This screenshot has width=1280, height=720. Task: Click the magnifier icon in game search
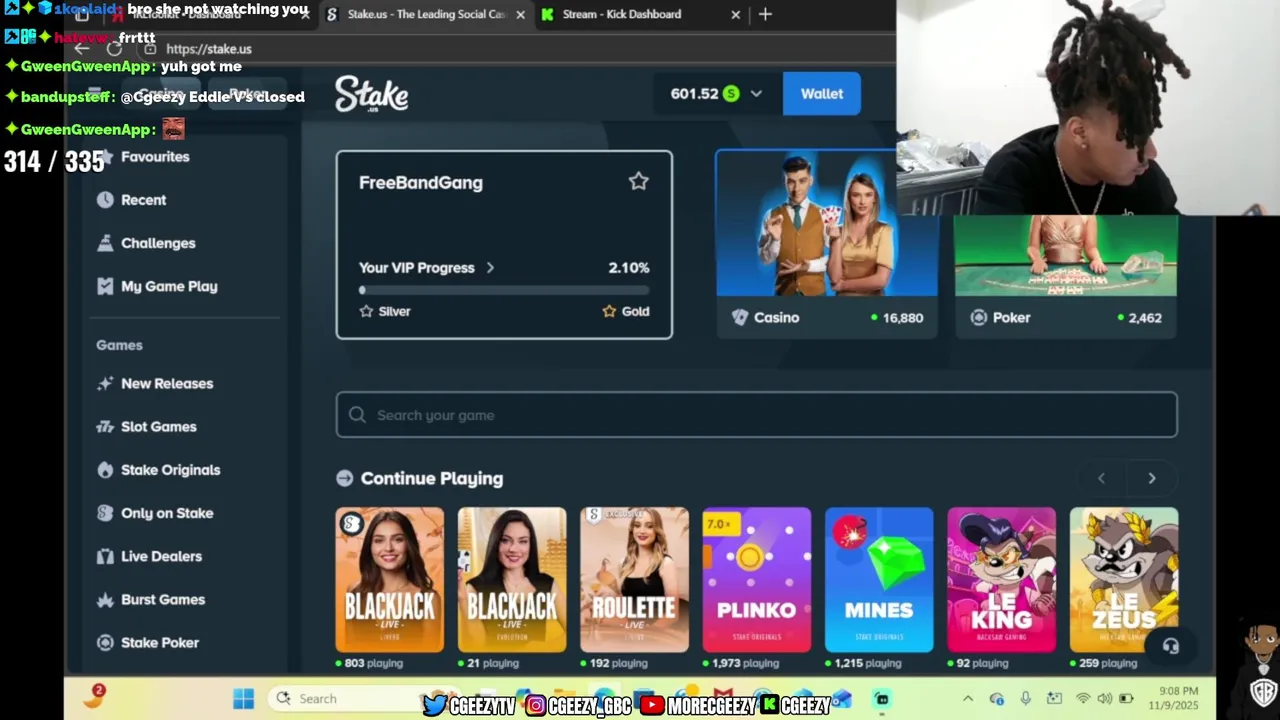click(357, 415)
